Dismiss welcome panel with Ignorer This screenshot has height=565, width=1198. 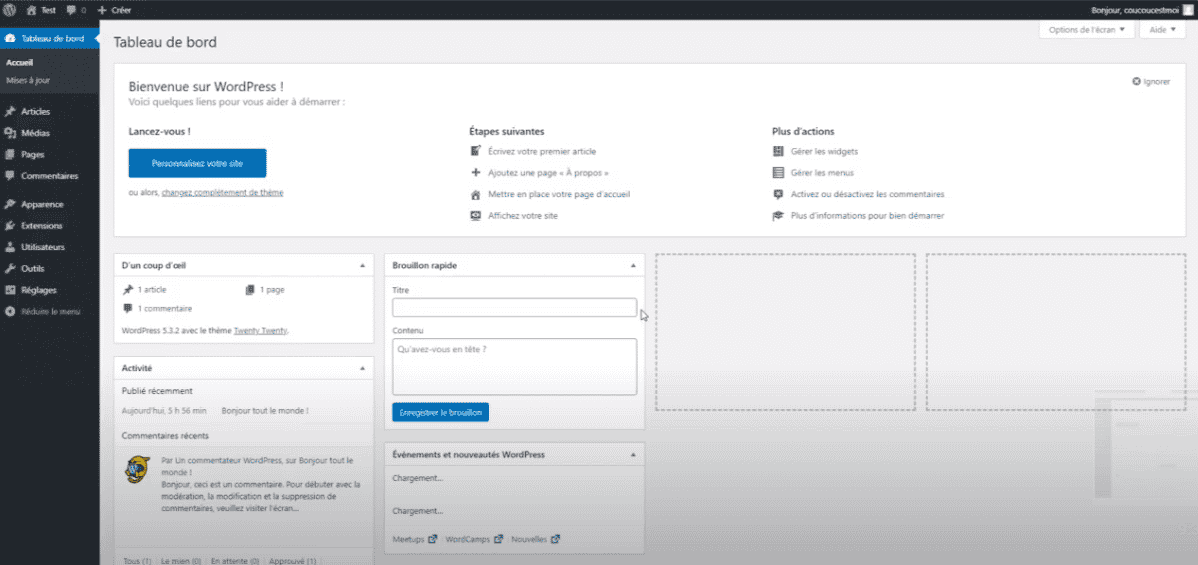pyautogui.click(x=1151, y=82)
